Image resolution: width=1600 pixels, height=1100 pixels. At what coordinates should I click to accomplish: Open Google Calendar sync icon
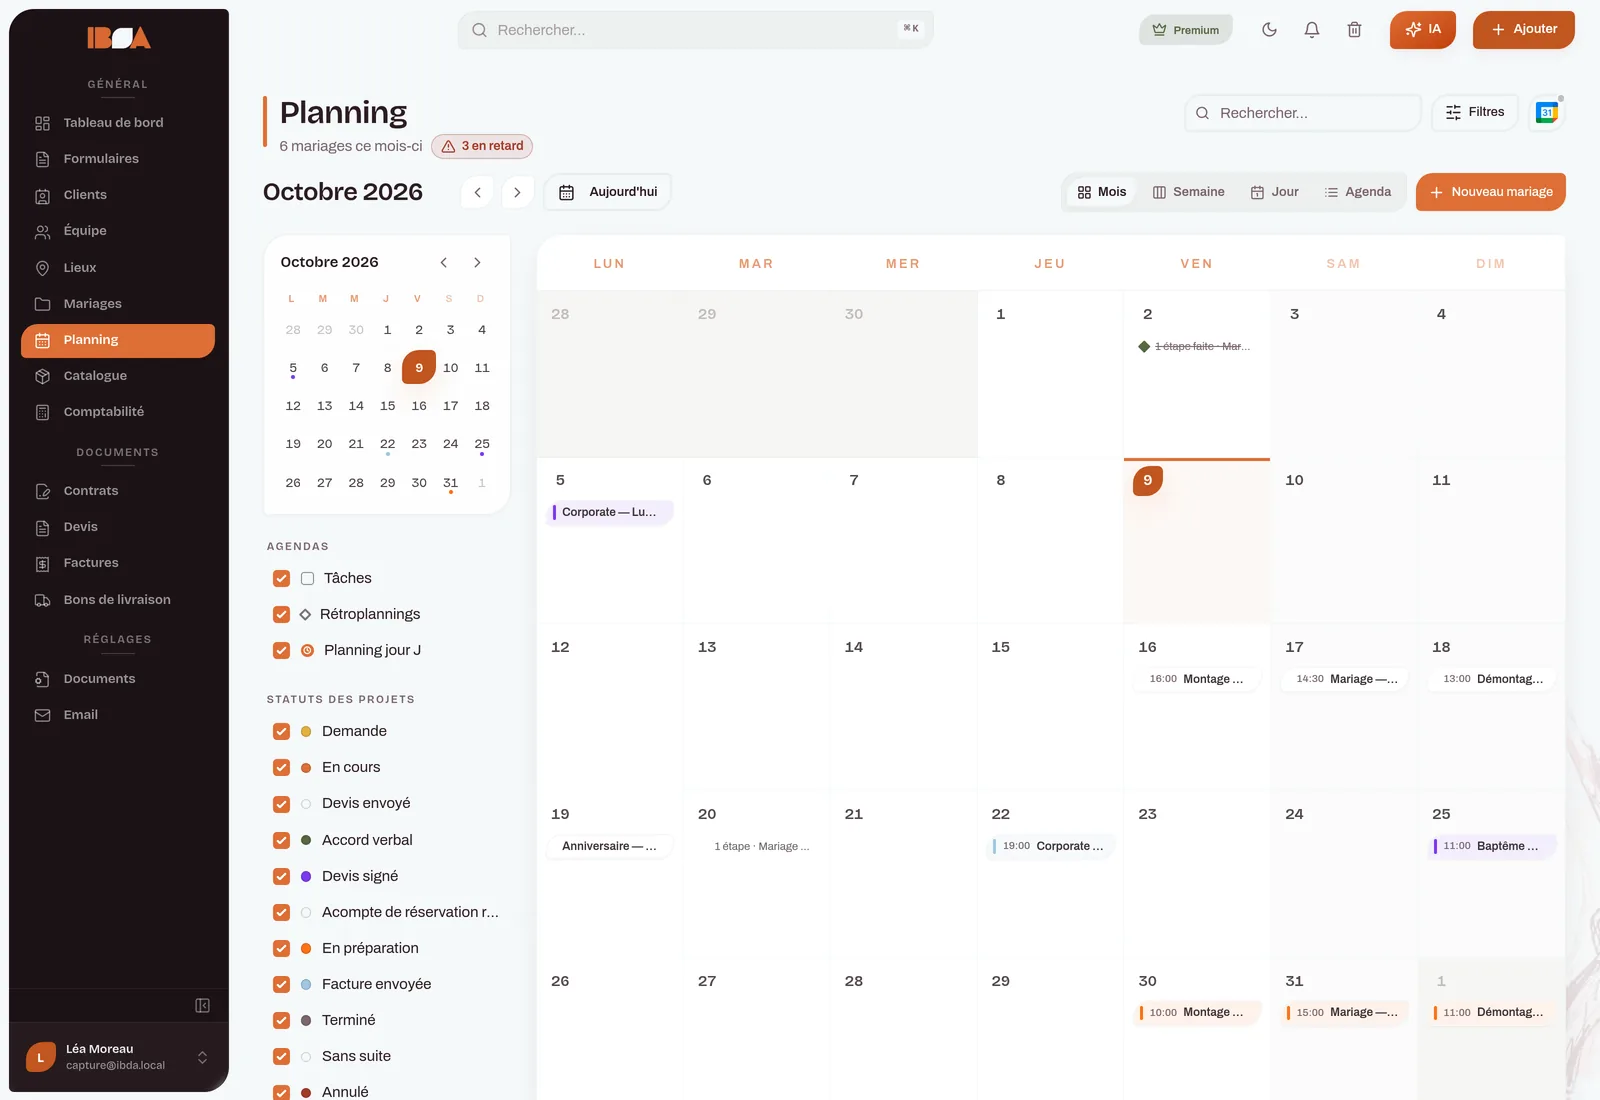1547,113
